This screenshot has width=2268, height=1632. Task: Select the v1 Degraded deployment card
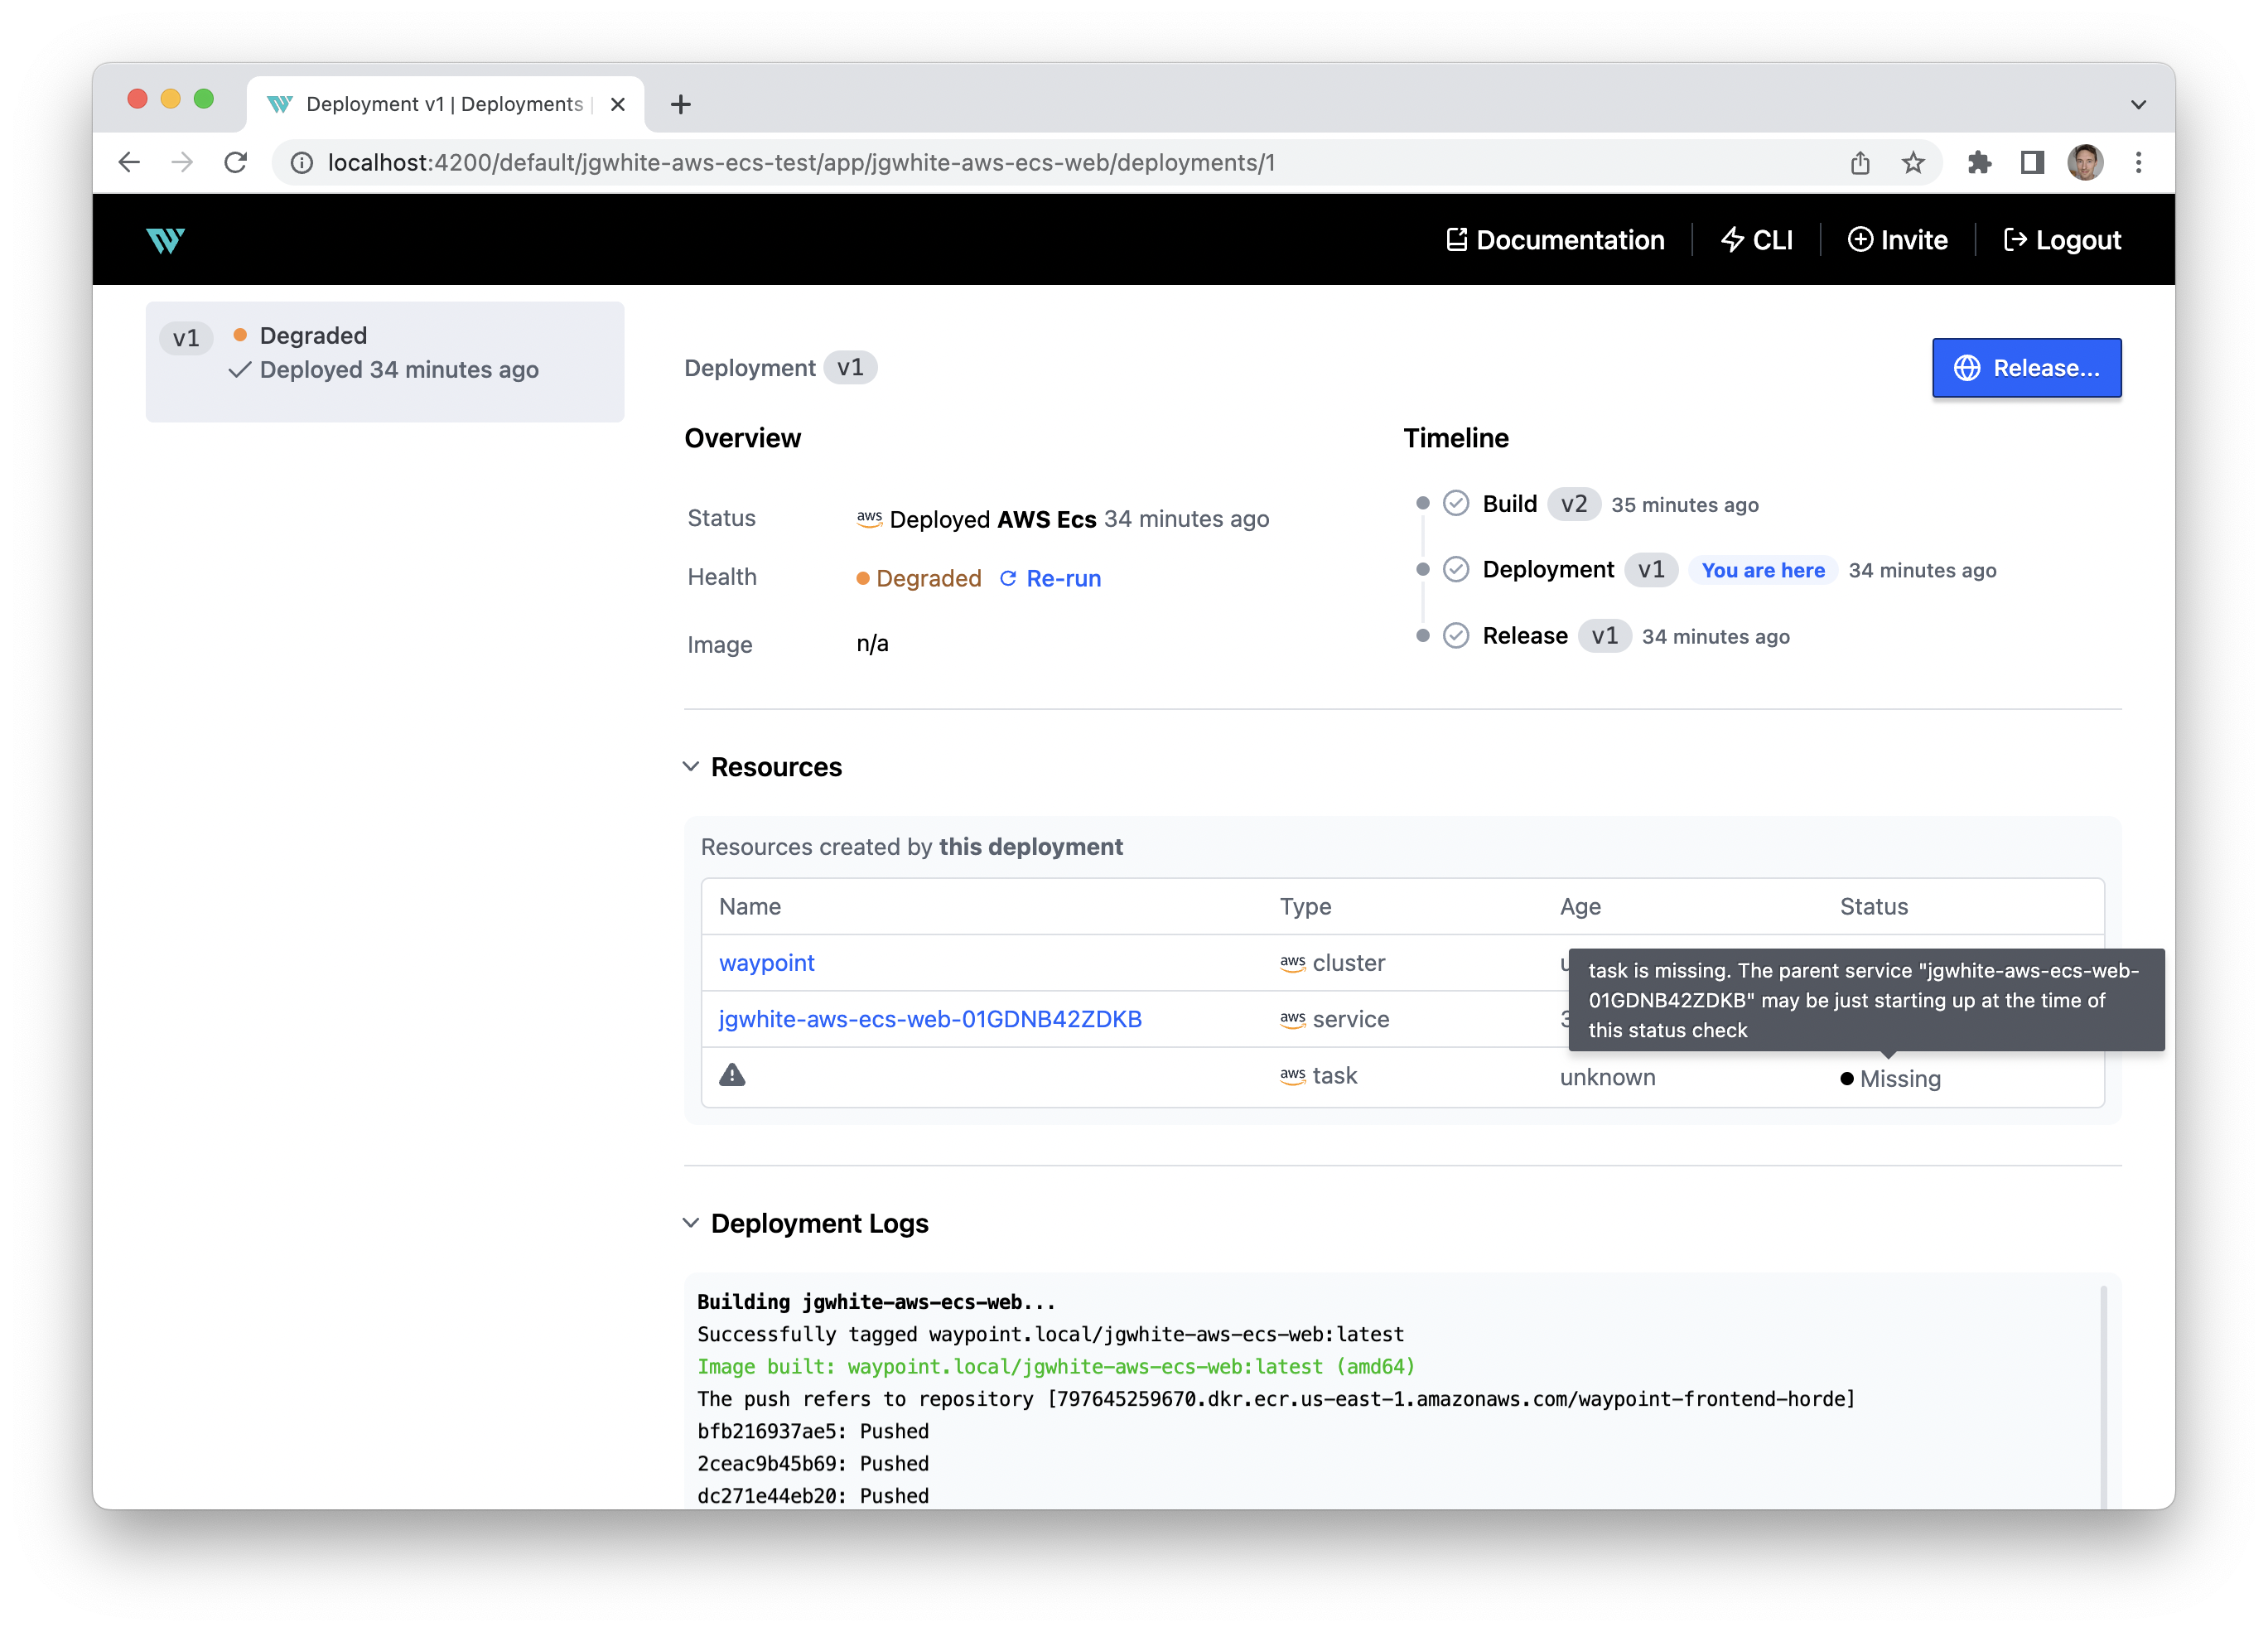pyautogui.click(x=384, y=361)
